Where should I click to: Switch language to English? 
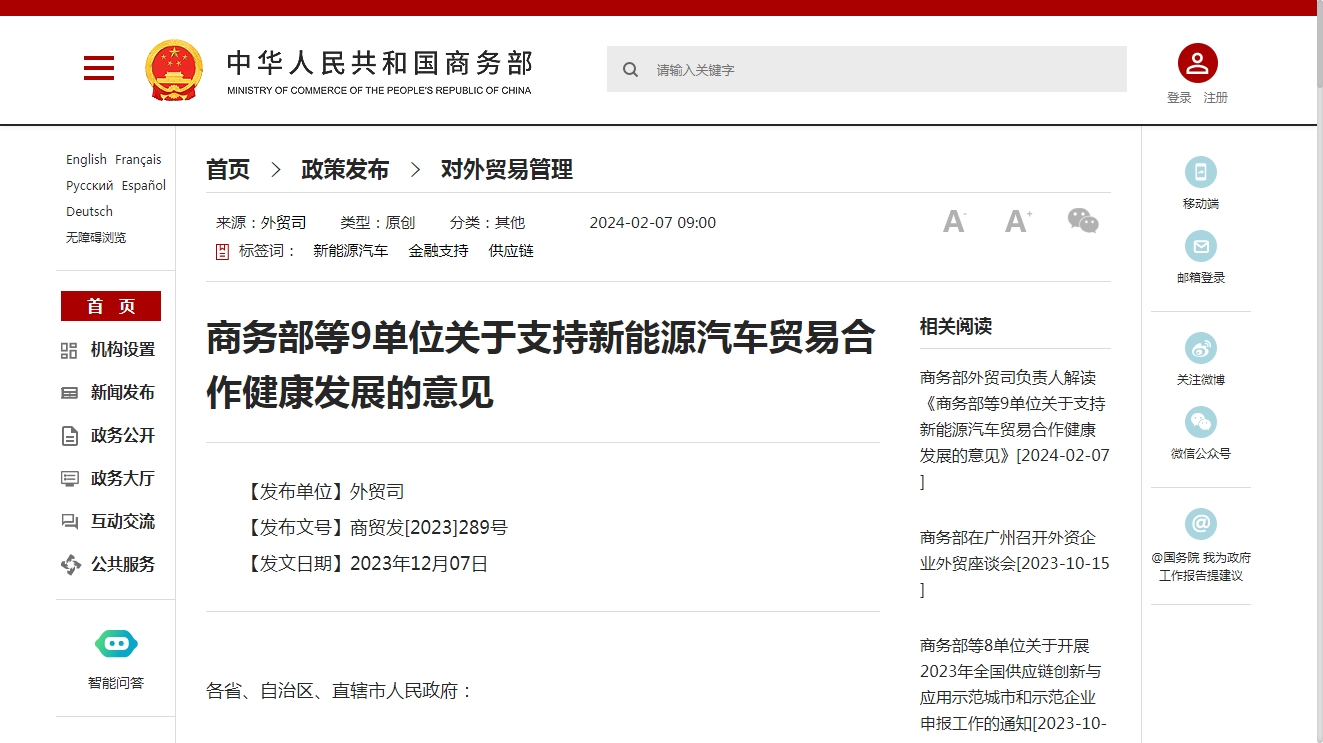(x=86, y=160)
